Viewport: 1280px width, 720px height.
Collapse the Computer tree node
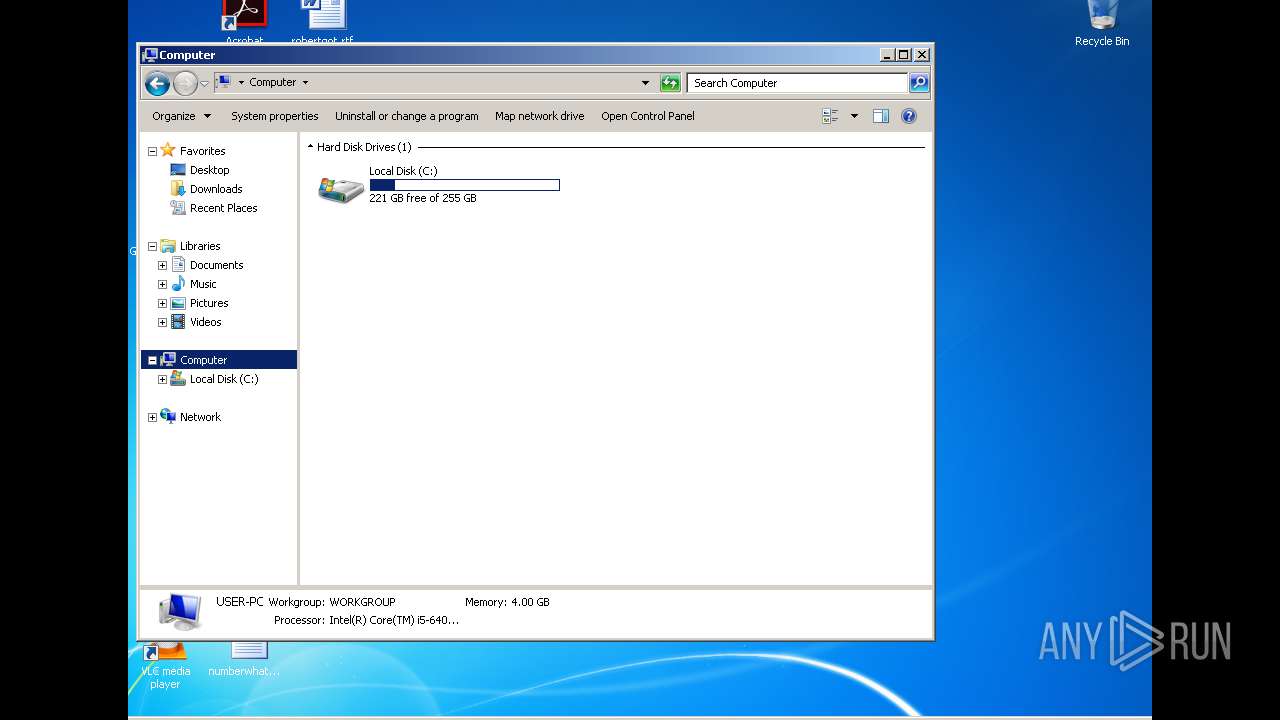[x=152, y=360]
